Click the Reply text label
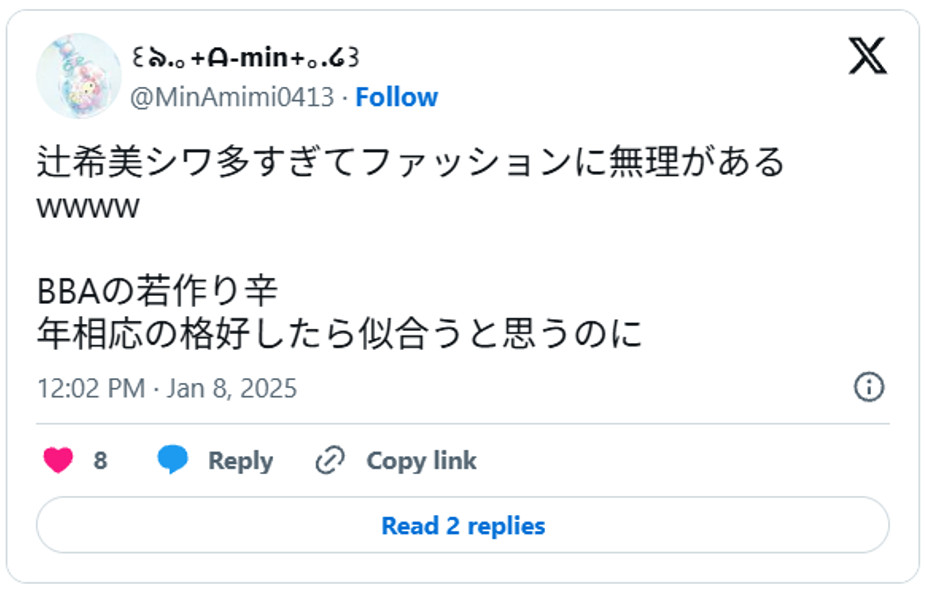Viewport: 926px width, 589px height. (x=238, y=460)
